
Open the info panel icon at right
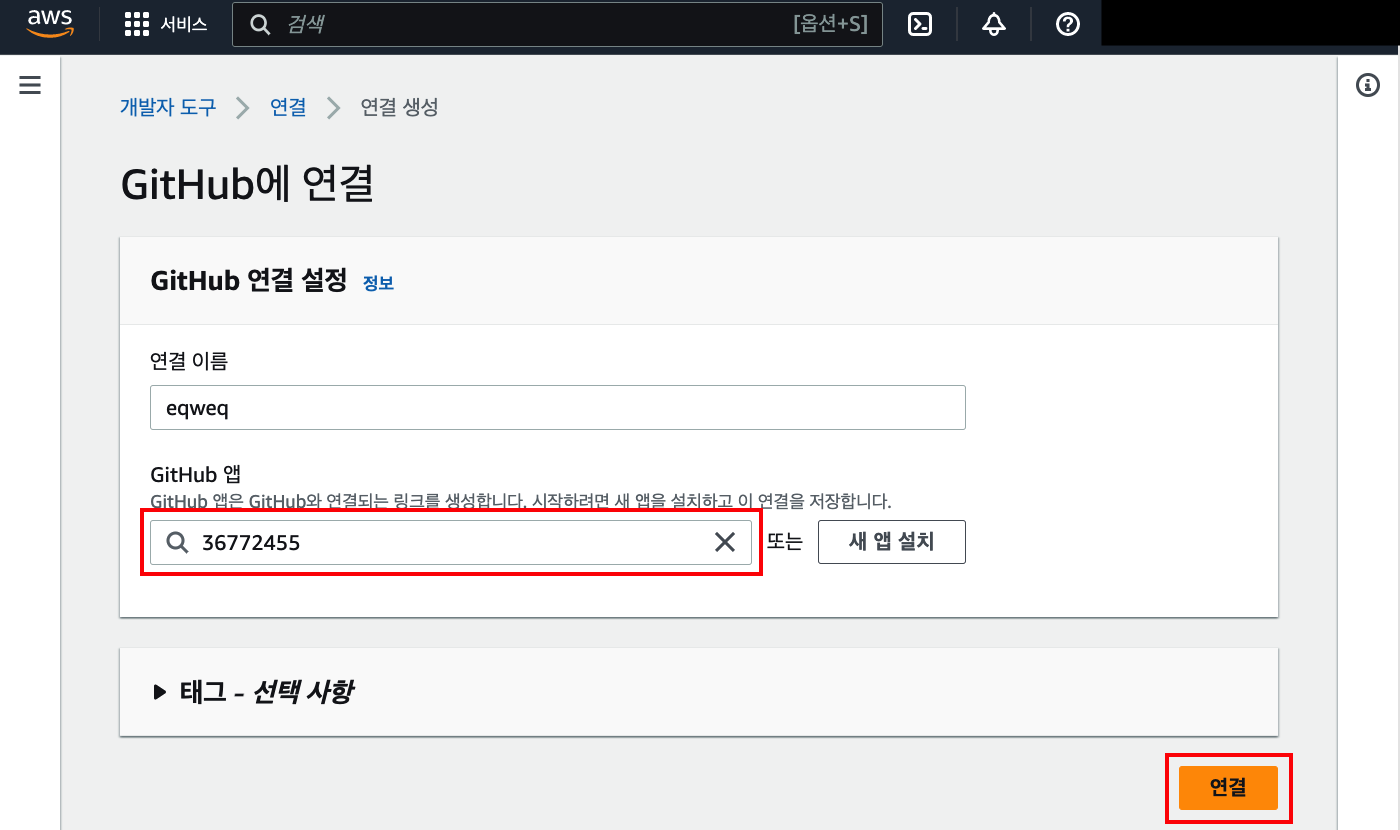tap(1368, 85)
